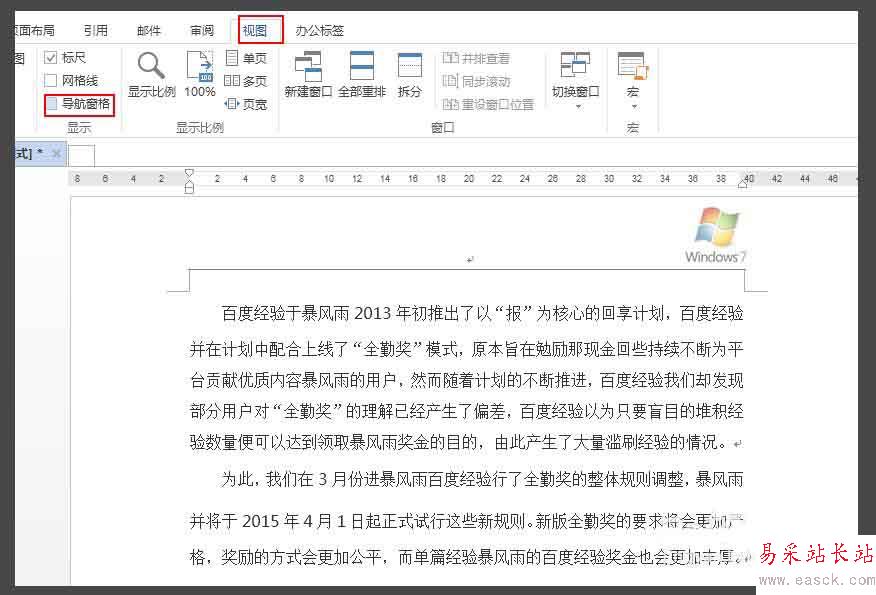Viewport: 876px width, 595px height.
Task: Open the 办公标签 office tab
Action: tap(320, 30)
